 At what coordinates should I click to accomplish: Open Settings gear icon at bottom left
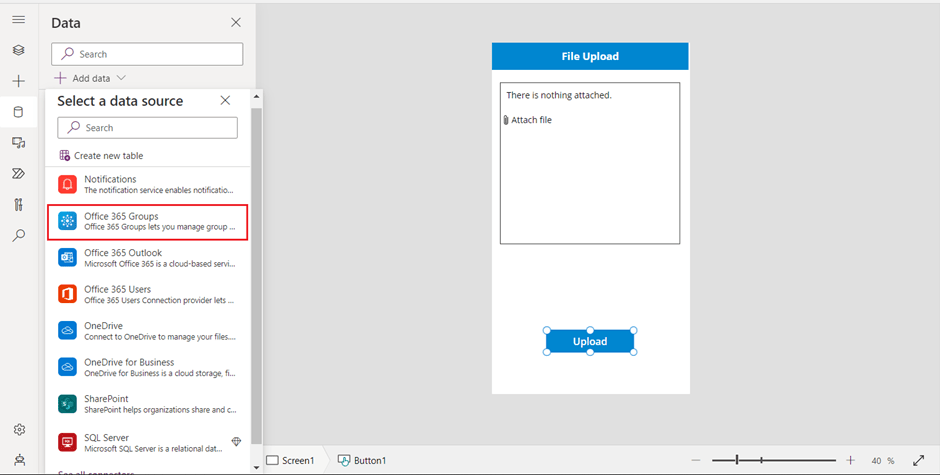(18, 430)
